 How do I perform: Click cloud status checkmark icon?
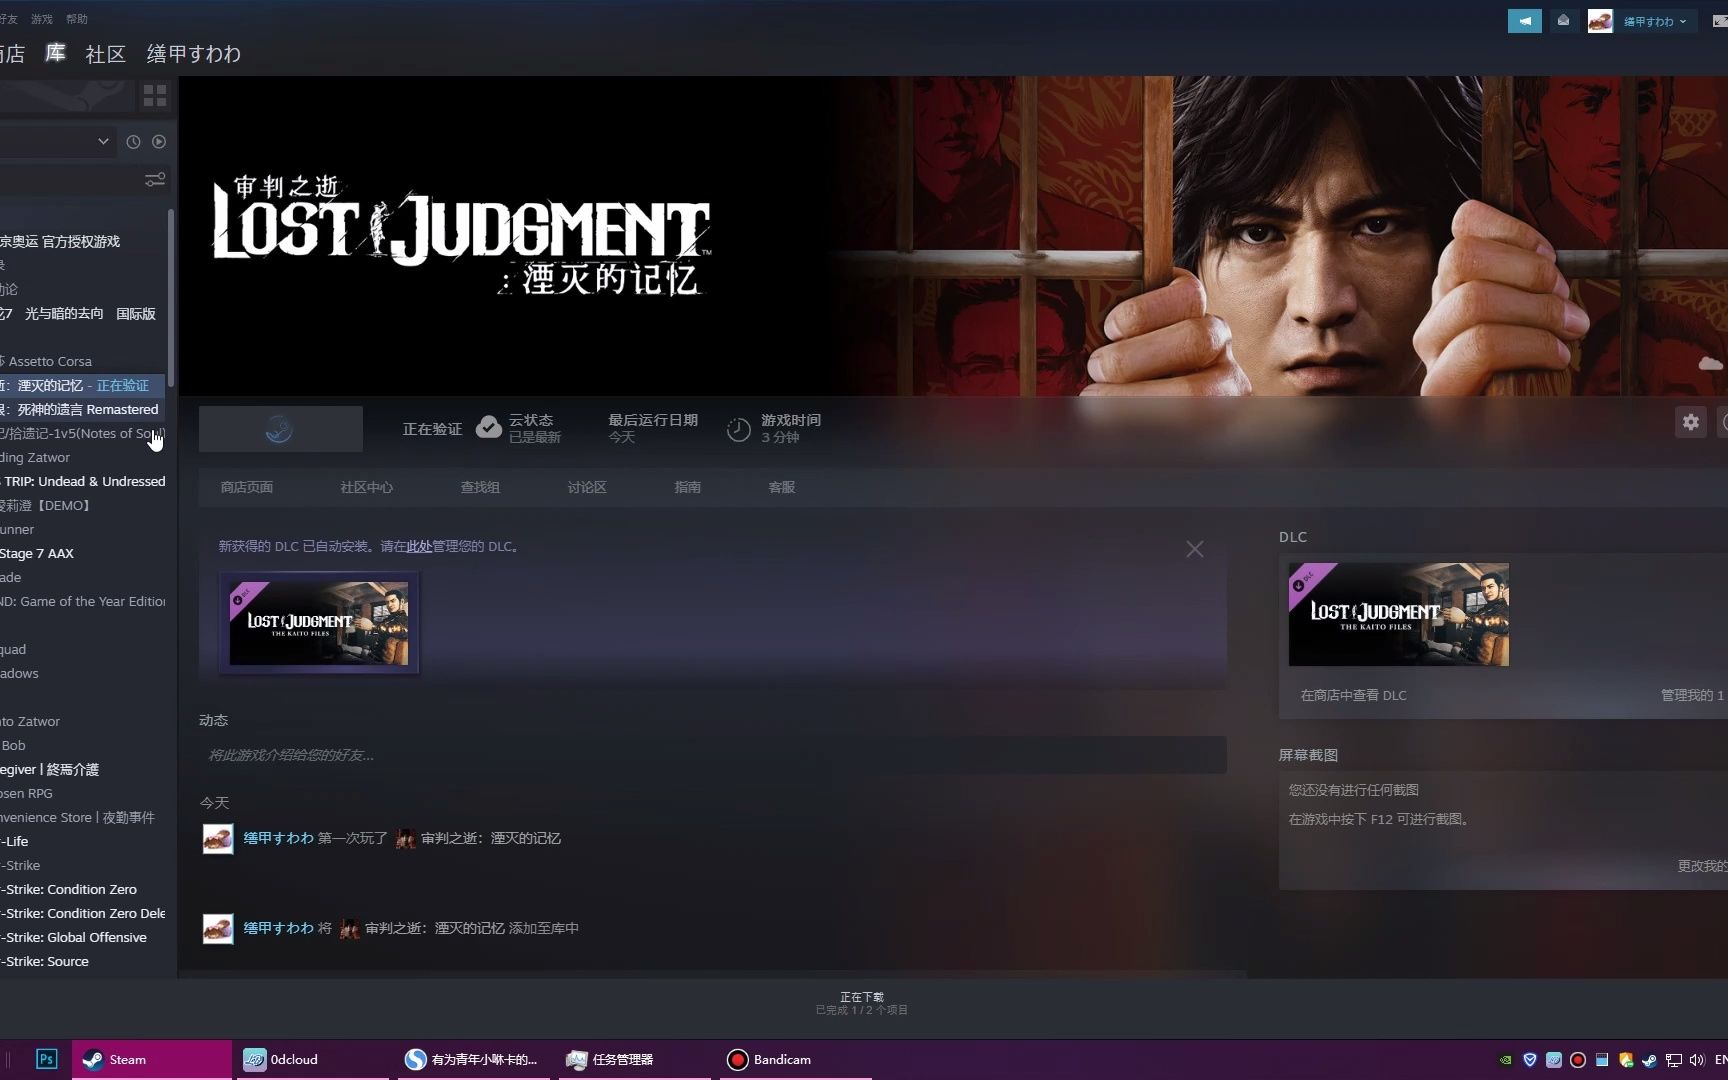point(488,428)
